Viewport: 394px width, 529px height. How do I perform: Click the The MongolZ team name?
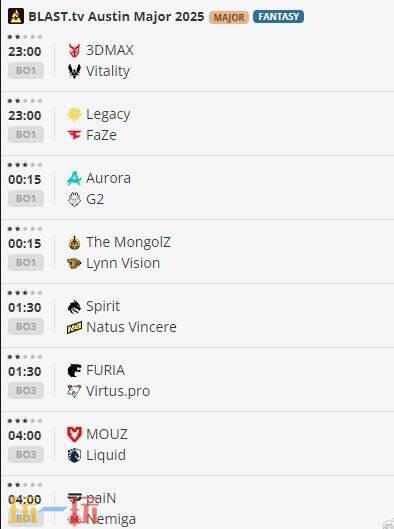[x=128, y=242]
